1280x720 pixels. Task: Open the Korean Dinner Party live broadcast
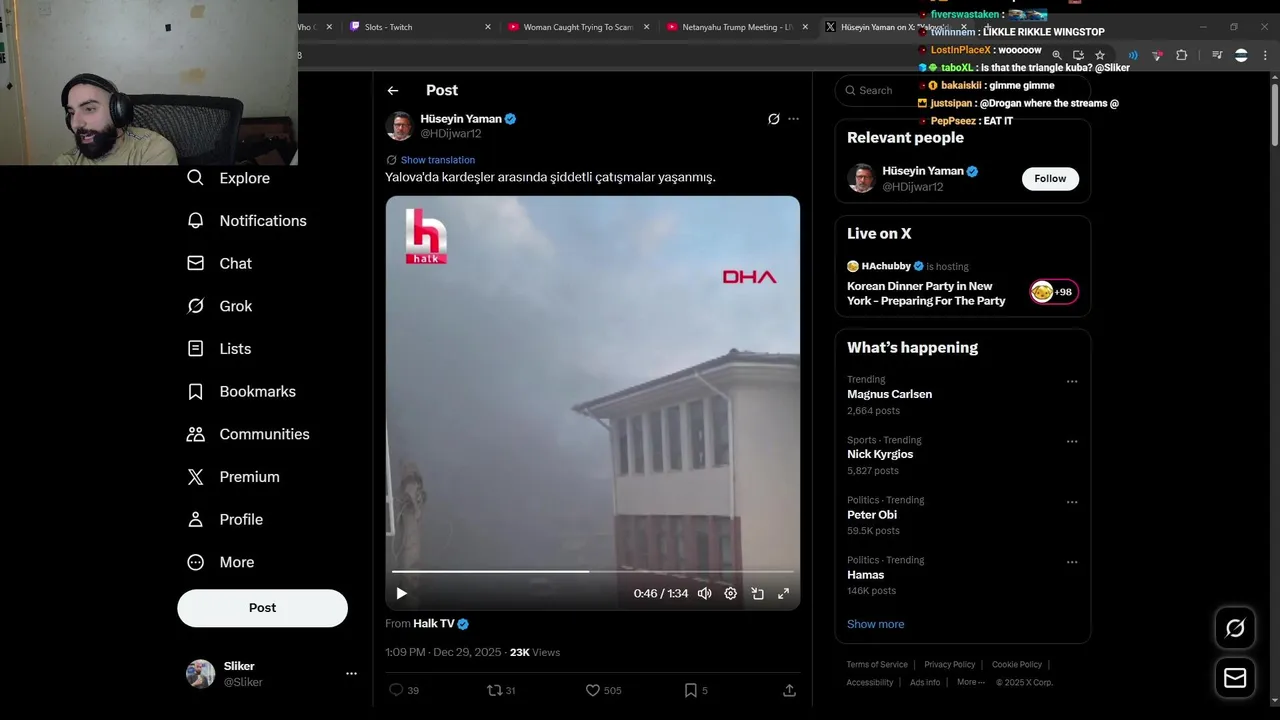tap(926, 293)
